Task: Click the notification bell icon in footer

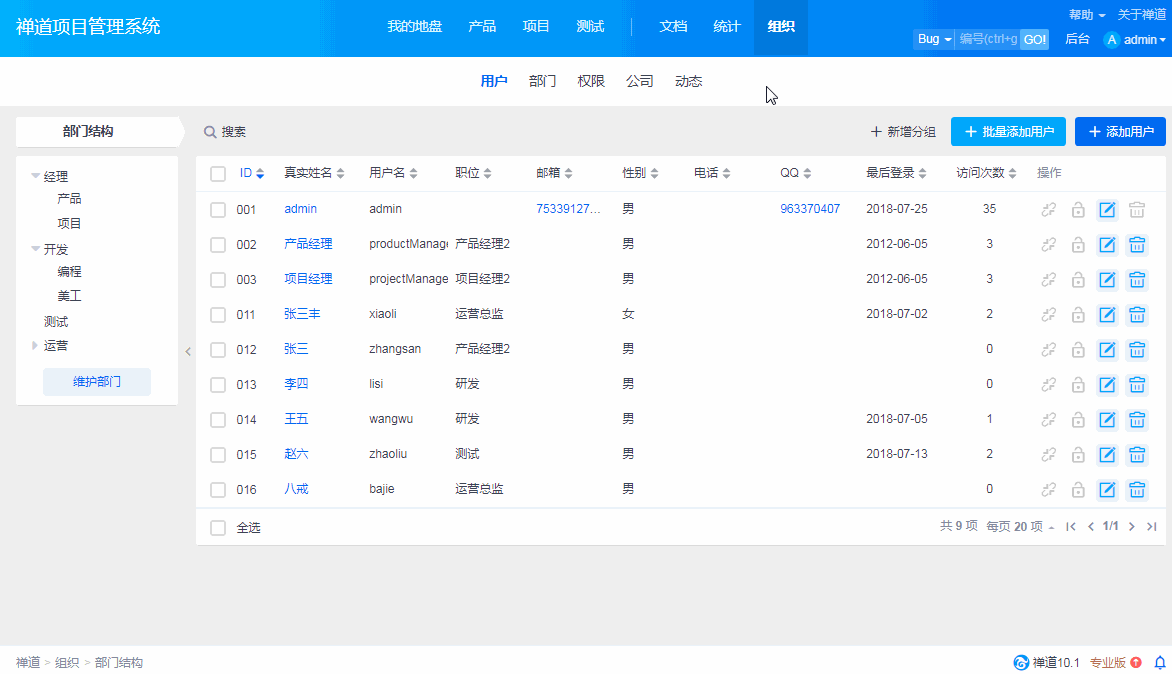Action: point(1160,662)
